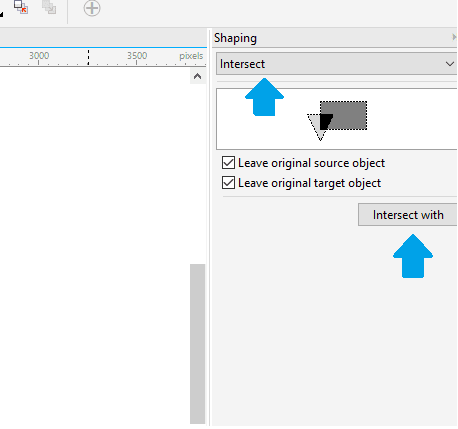Click the 'Leave original source object' label text
The width and height of the screenshot is (458, 429).
[311, 163]
